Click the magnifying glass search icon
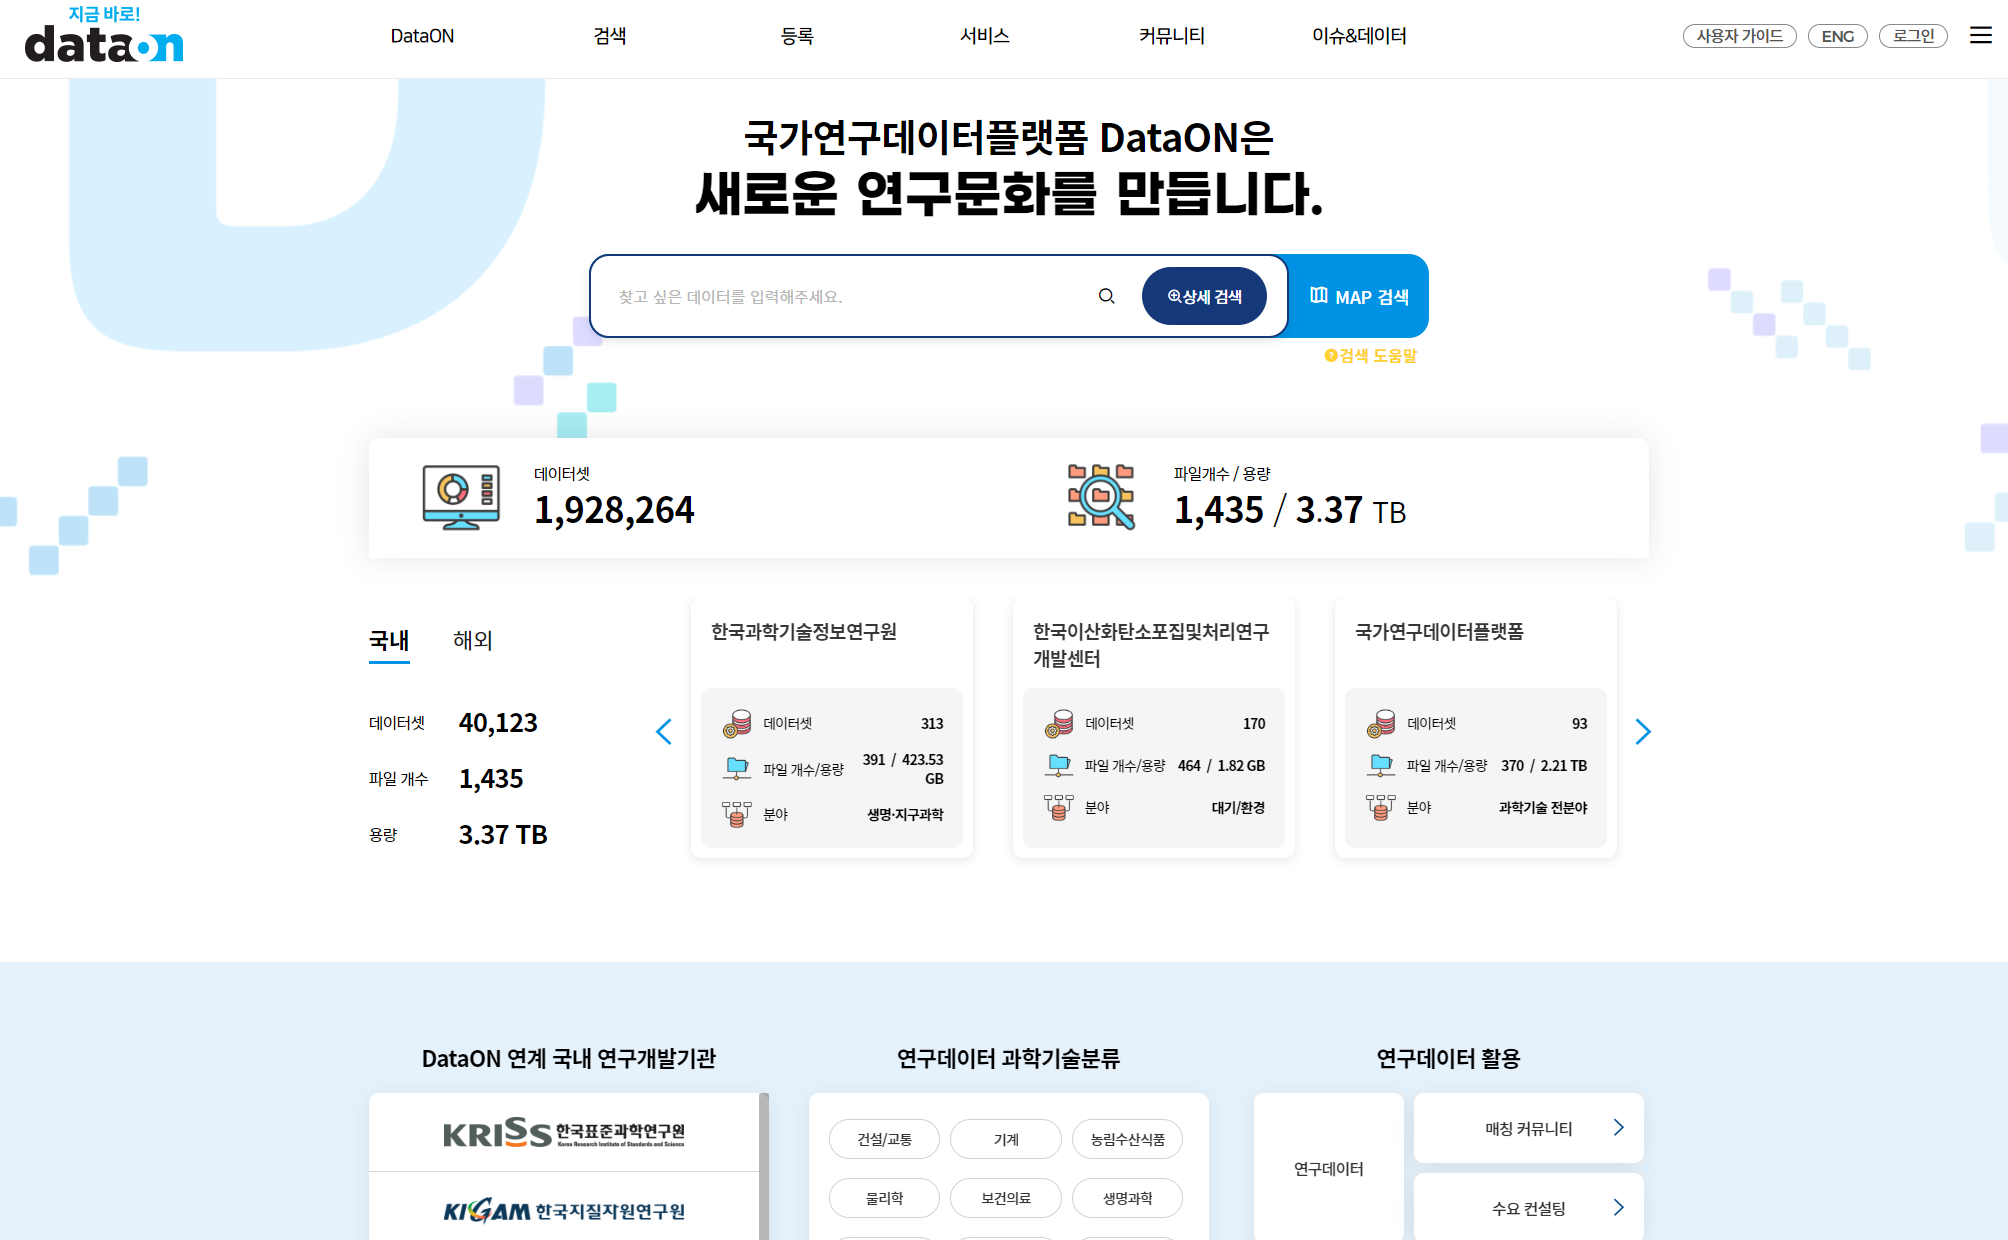Screen dimensions: 2008x1240 click(x=1106, y=296)
